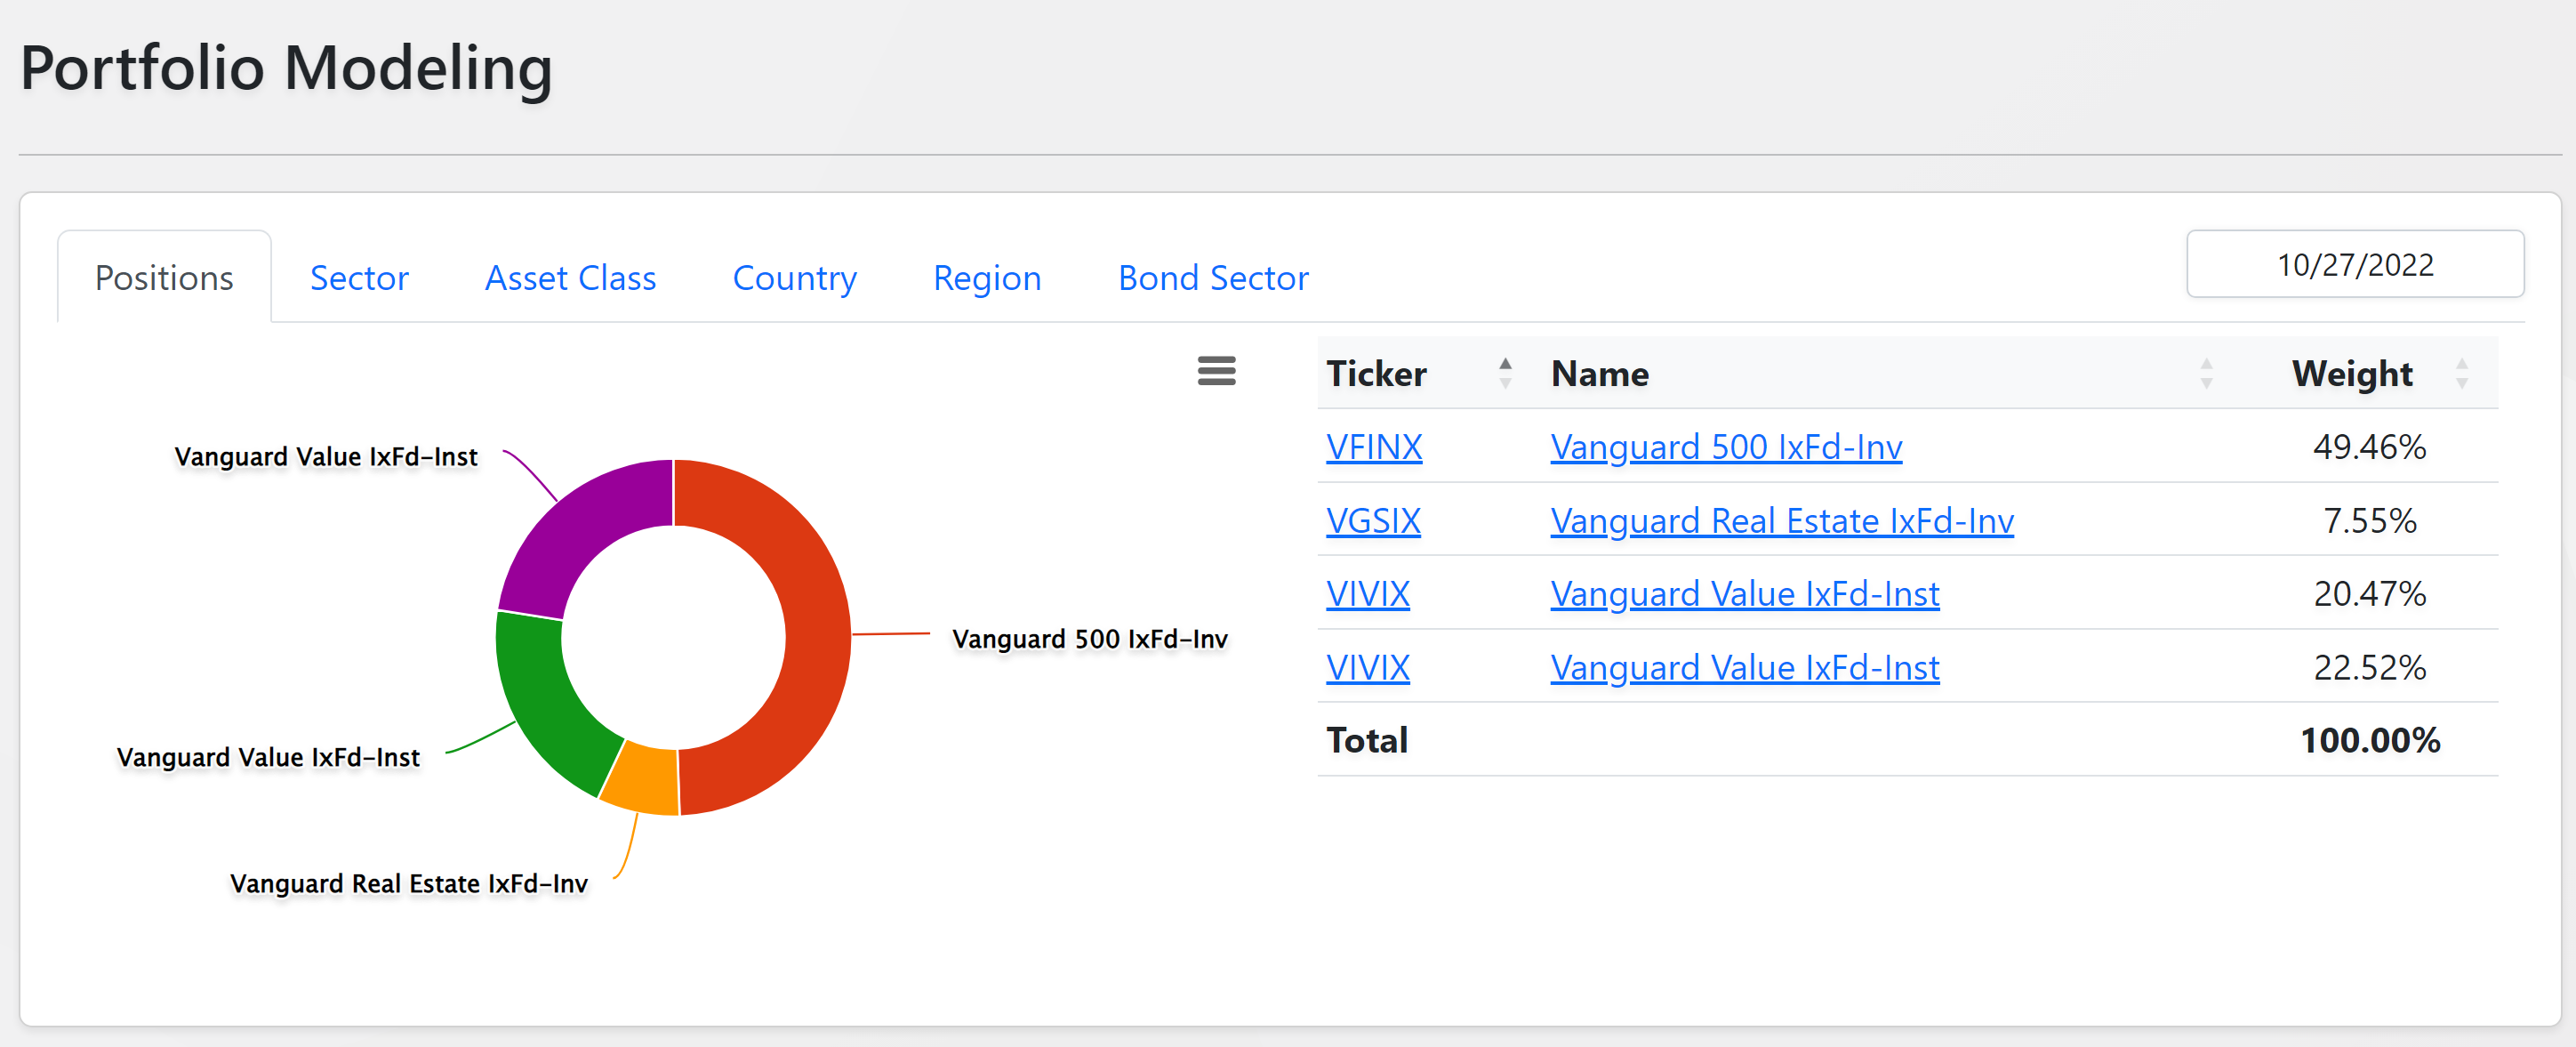Sort table by Ticker column arrows

[1505, 373]
